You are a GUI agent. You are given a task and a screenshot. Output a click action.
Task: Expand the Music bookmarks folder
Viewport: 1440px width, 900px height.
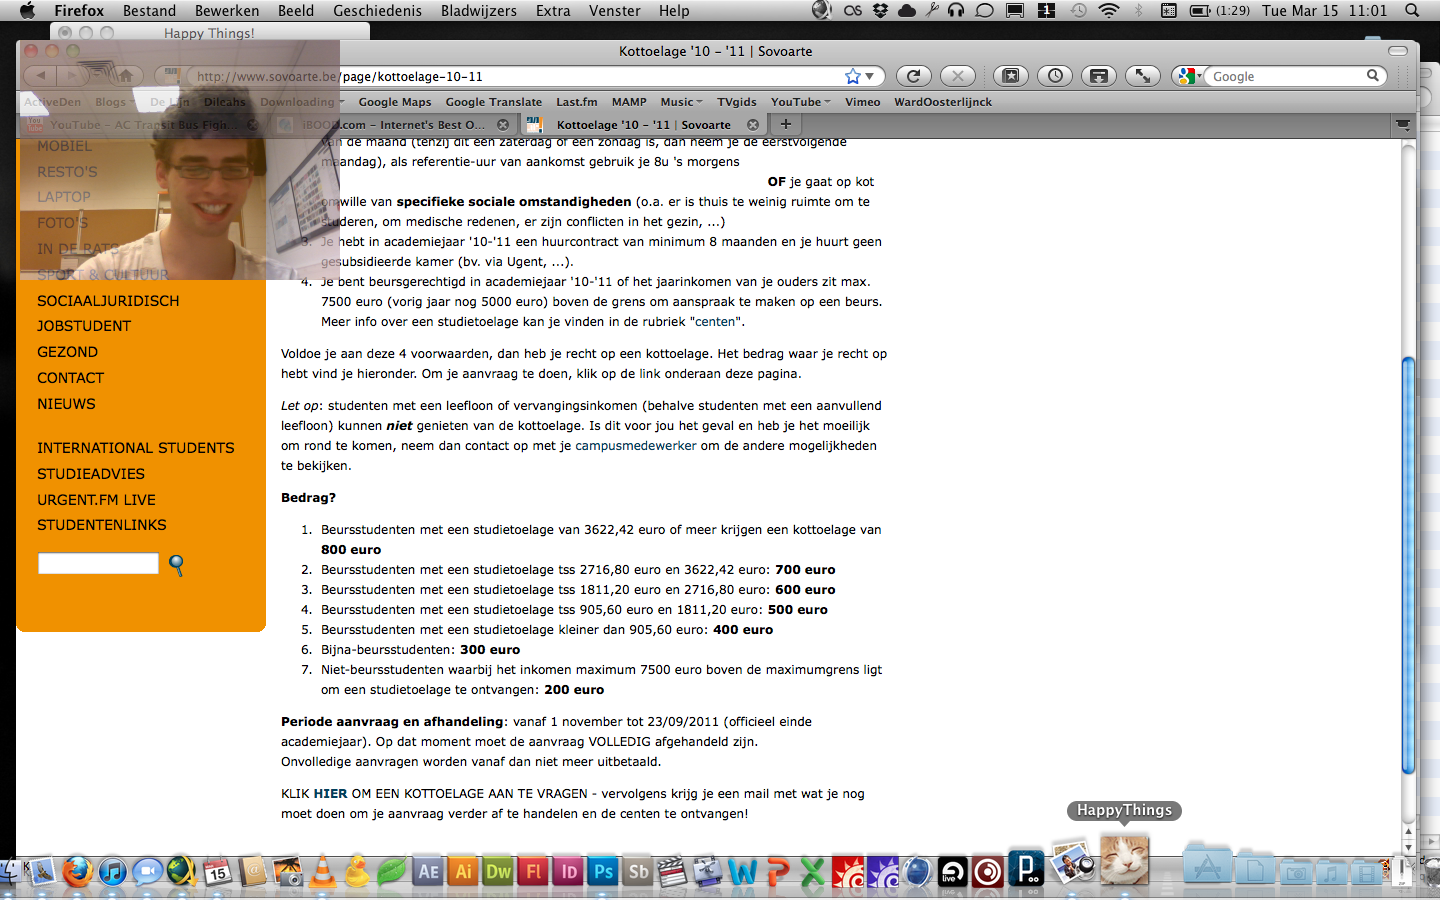click(x=681, y=102)
